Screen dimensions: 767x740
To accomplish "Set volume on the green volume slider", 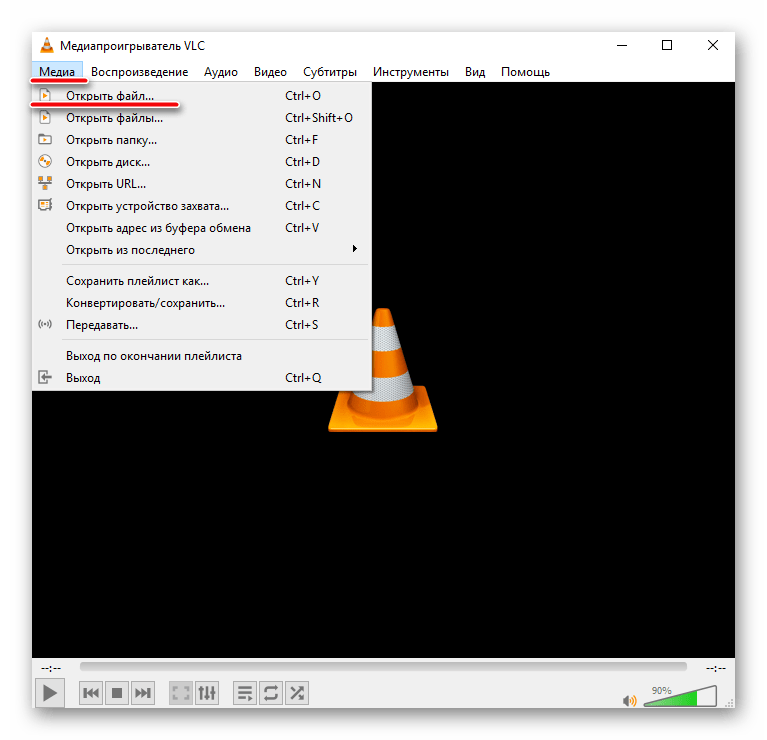I will [680, 696].
